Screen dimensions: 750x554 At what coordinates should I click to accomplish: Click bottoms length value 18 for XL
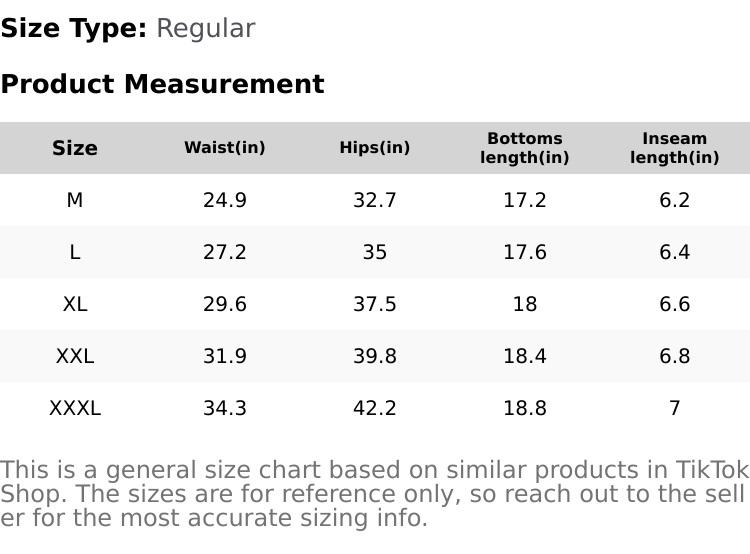(525, 304)
